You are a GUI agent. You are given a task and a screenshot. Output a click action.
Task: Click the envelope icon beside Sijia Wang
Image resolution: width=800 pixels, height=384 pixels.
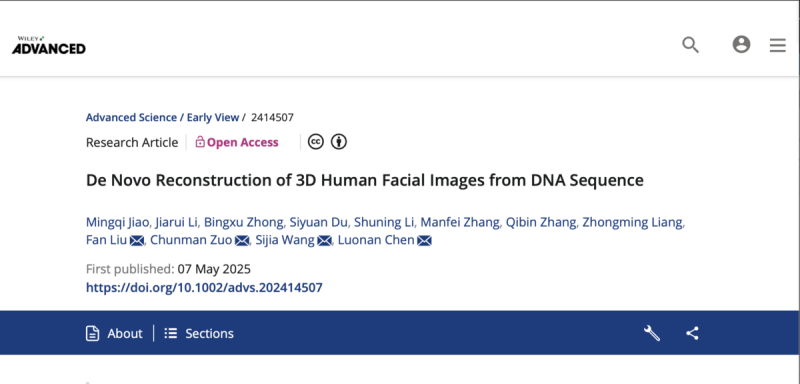coord(324,240)
